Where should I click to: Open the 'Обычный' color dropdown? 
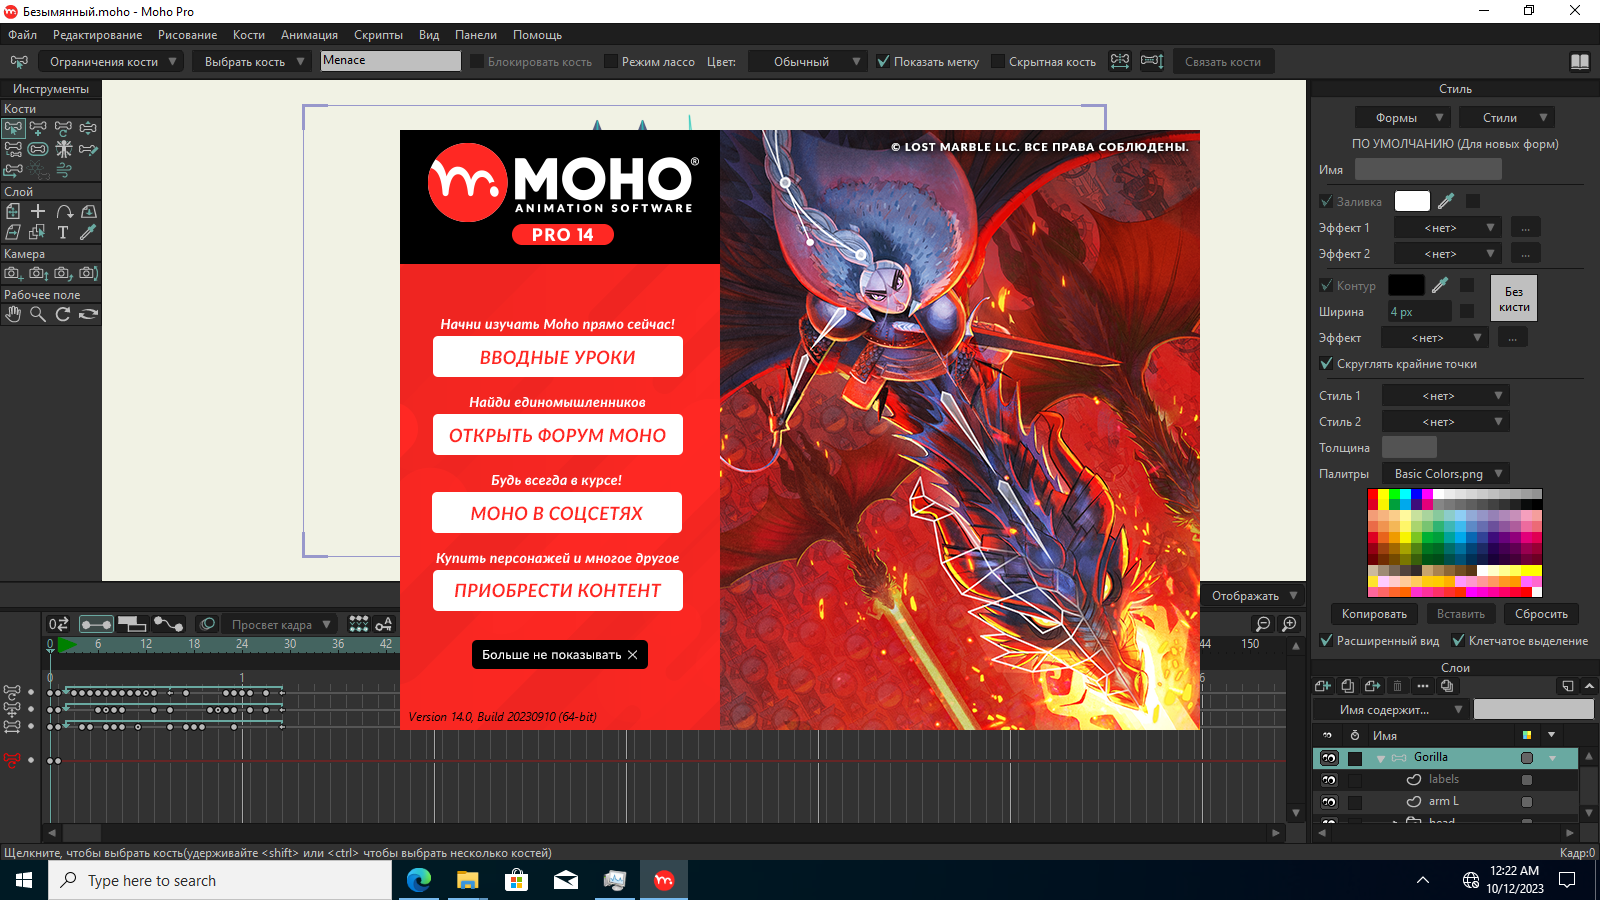click(x=808, y=62)
